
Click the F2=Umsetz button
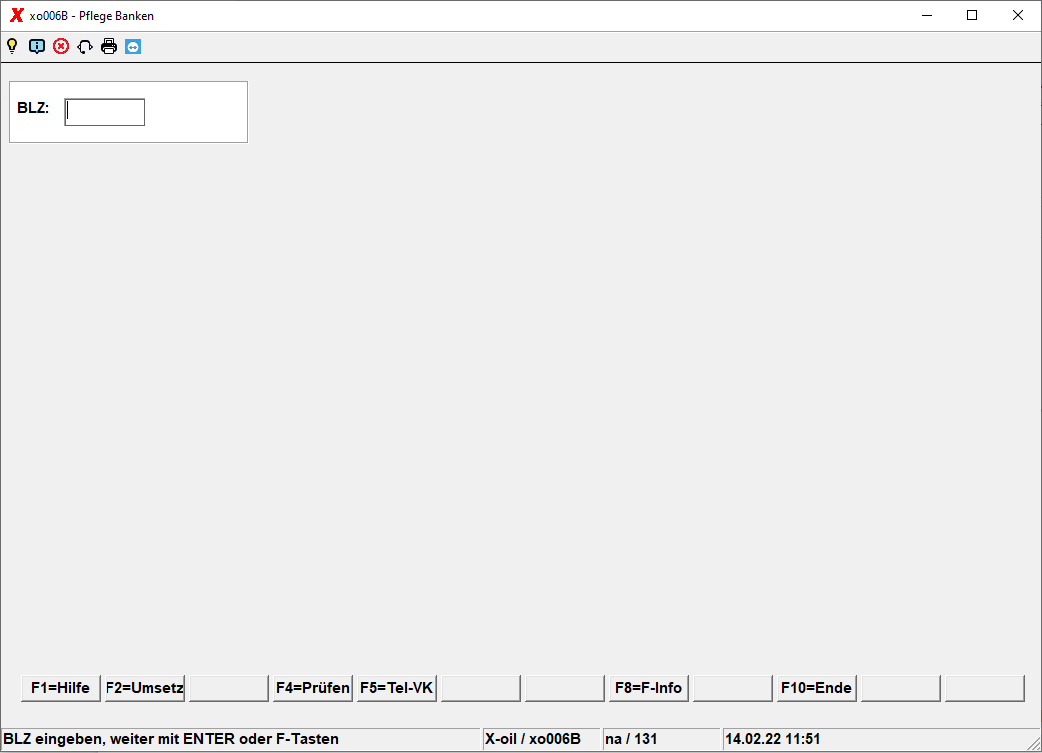[x=145, y=688]
